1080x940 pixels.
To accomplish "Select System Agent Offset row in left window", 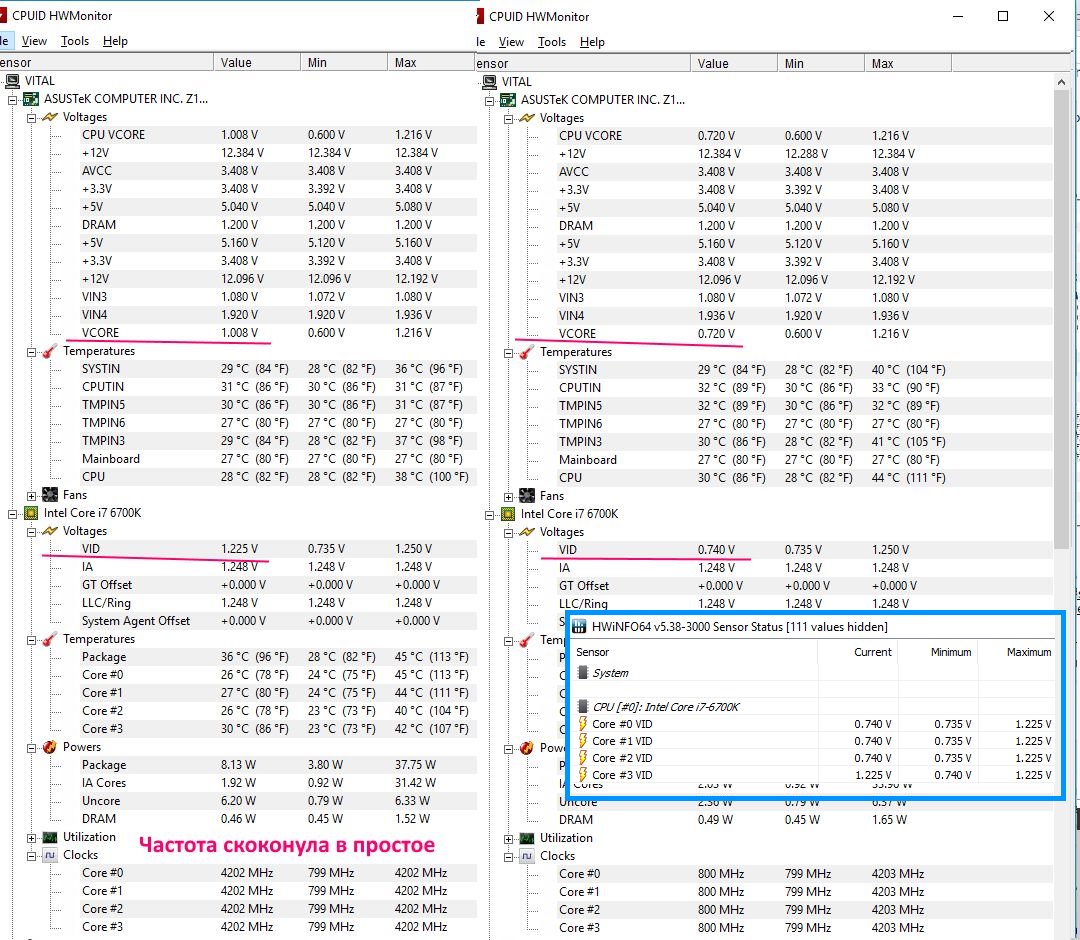I will click(x=278, y=621).
